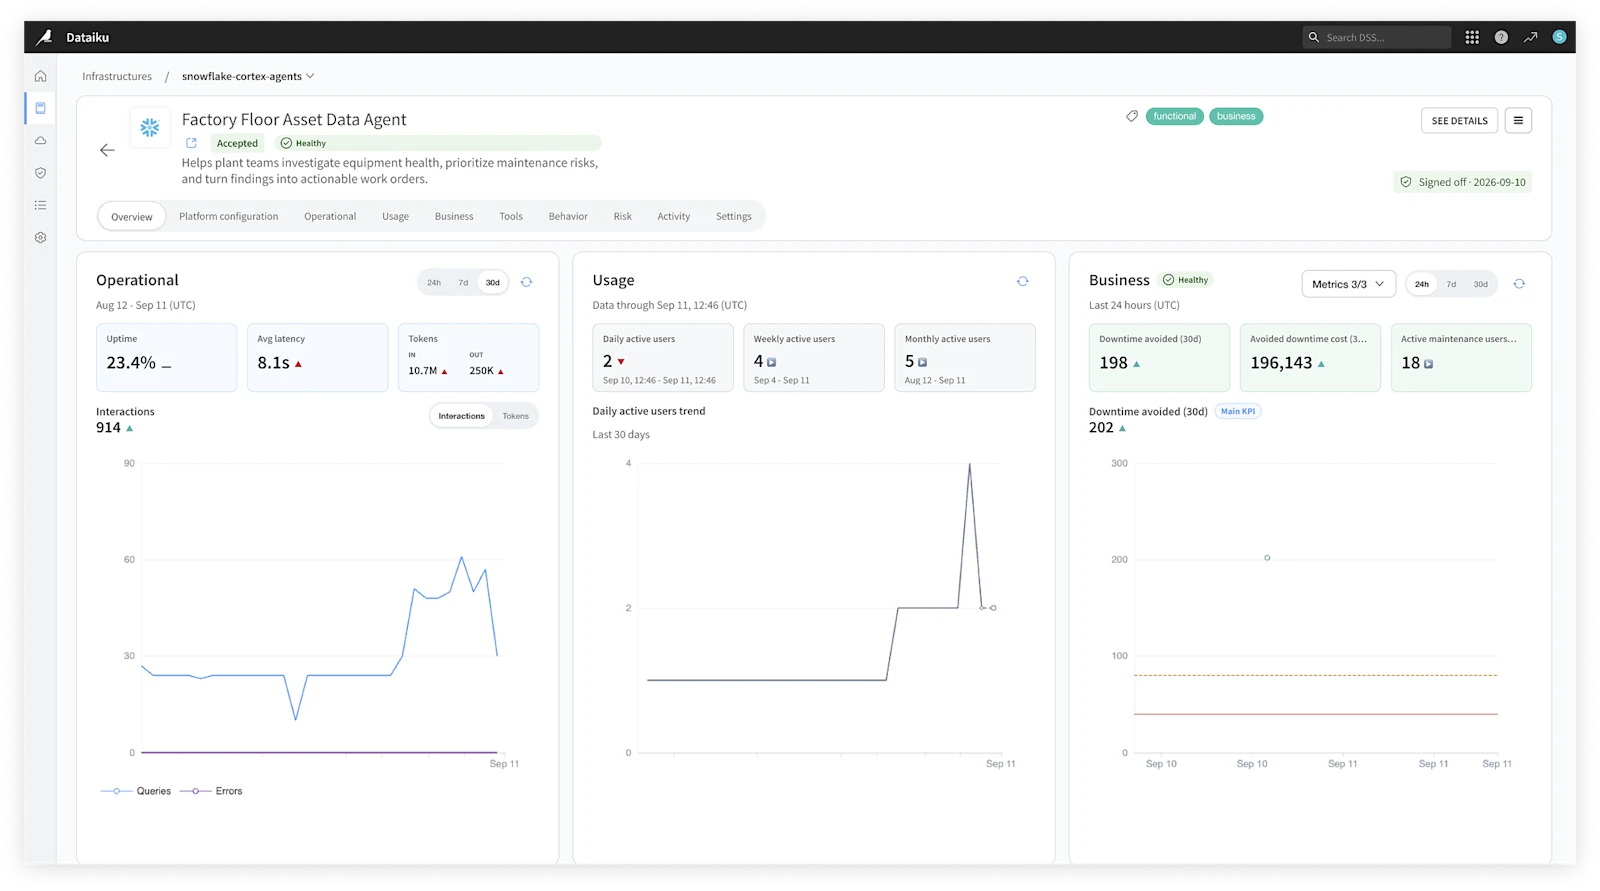This screenshot has width=1600, height=891.
Task: Click the trending arrow icon in top bar
Action: coord(1530,37)
